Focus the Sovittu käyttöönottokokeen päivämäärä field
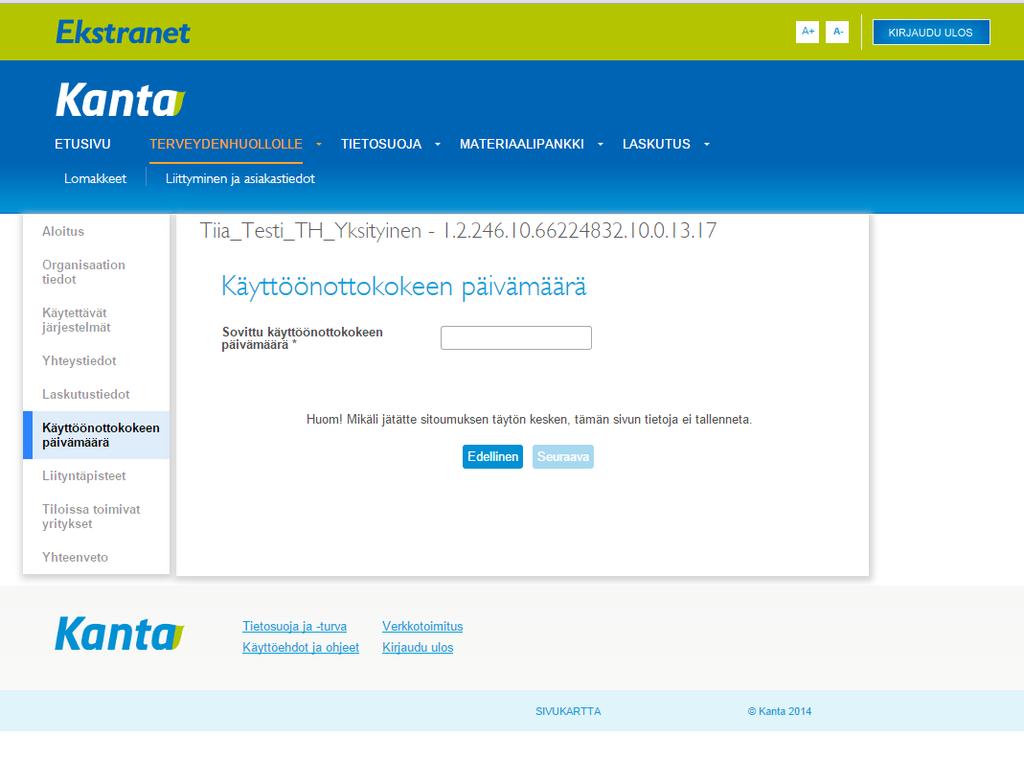Viewport: 1024px width, 761px height. click(x=516, y=338)
